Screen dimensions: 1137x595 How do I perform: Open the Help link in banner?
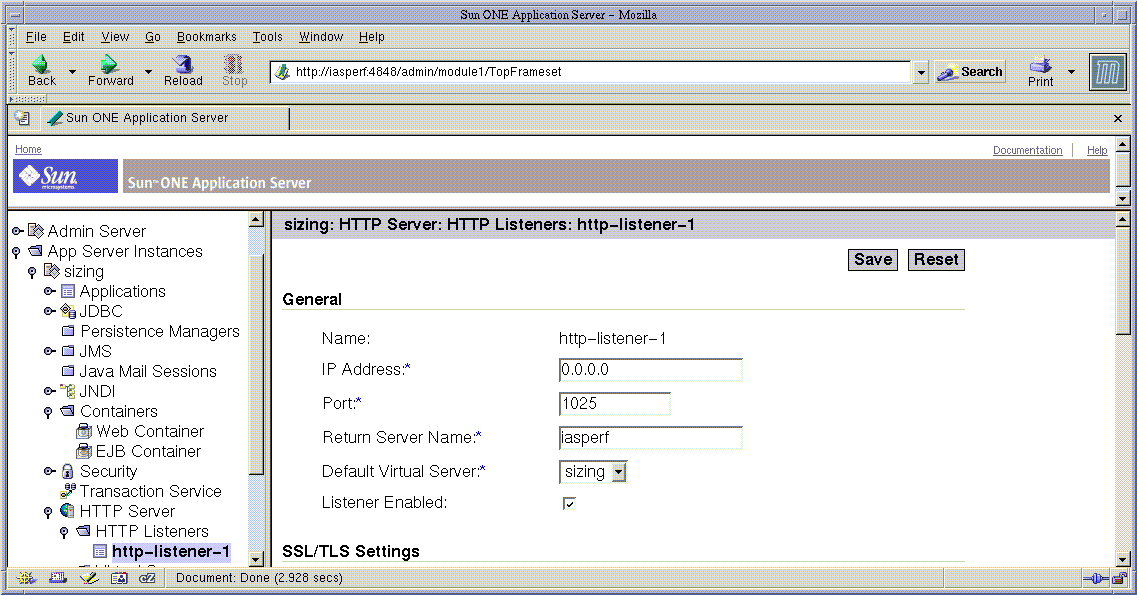pyautogui.click(x=1096, y=150)
